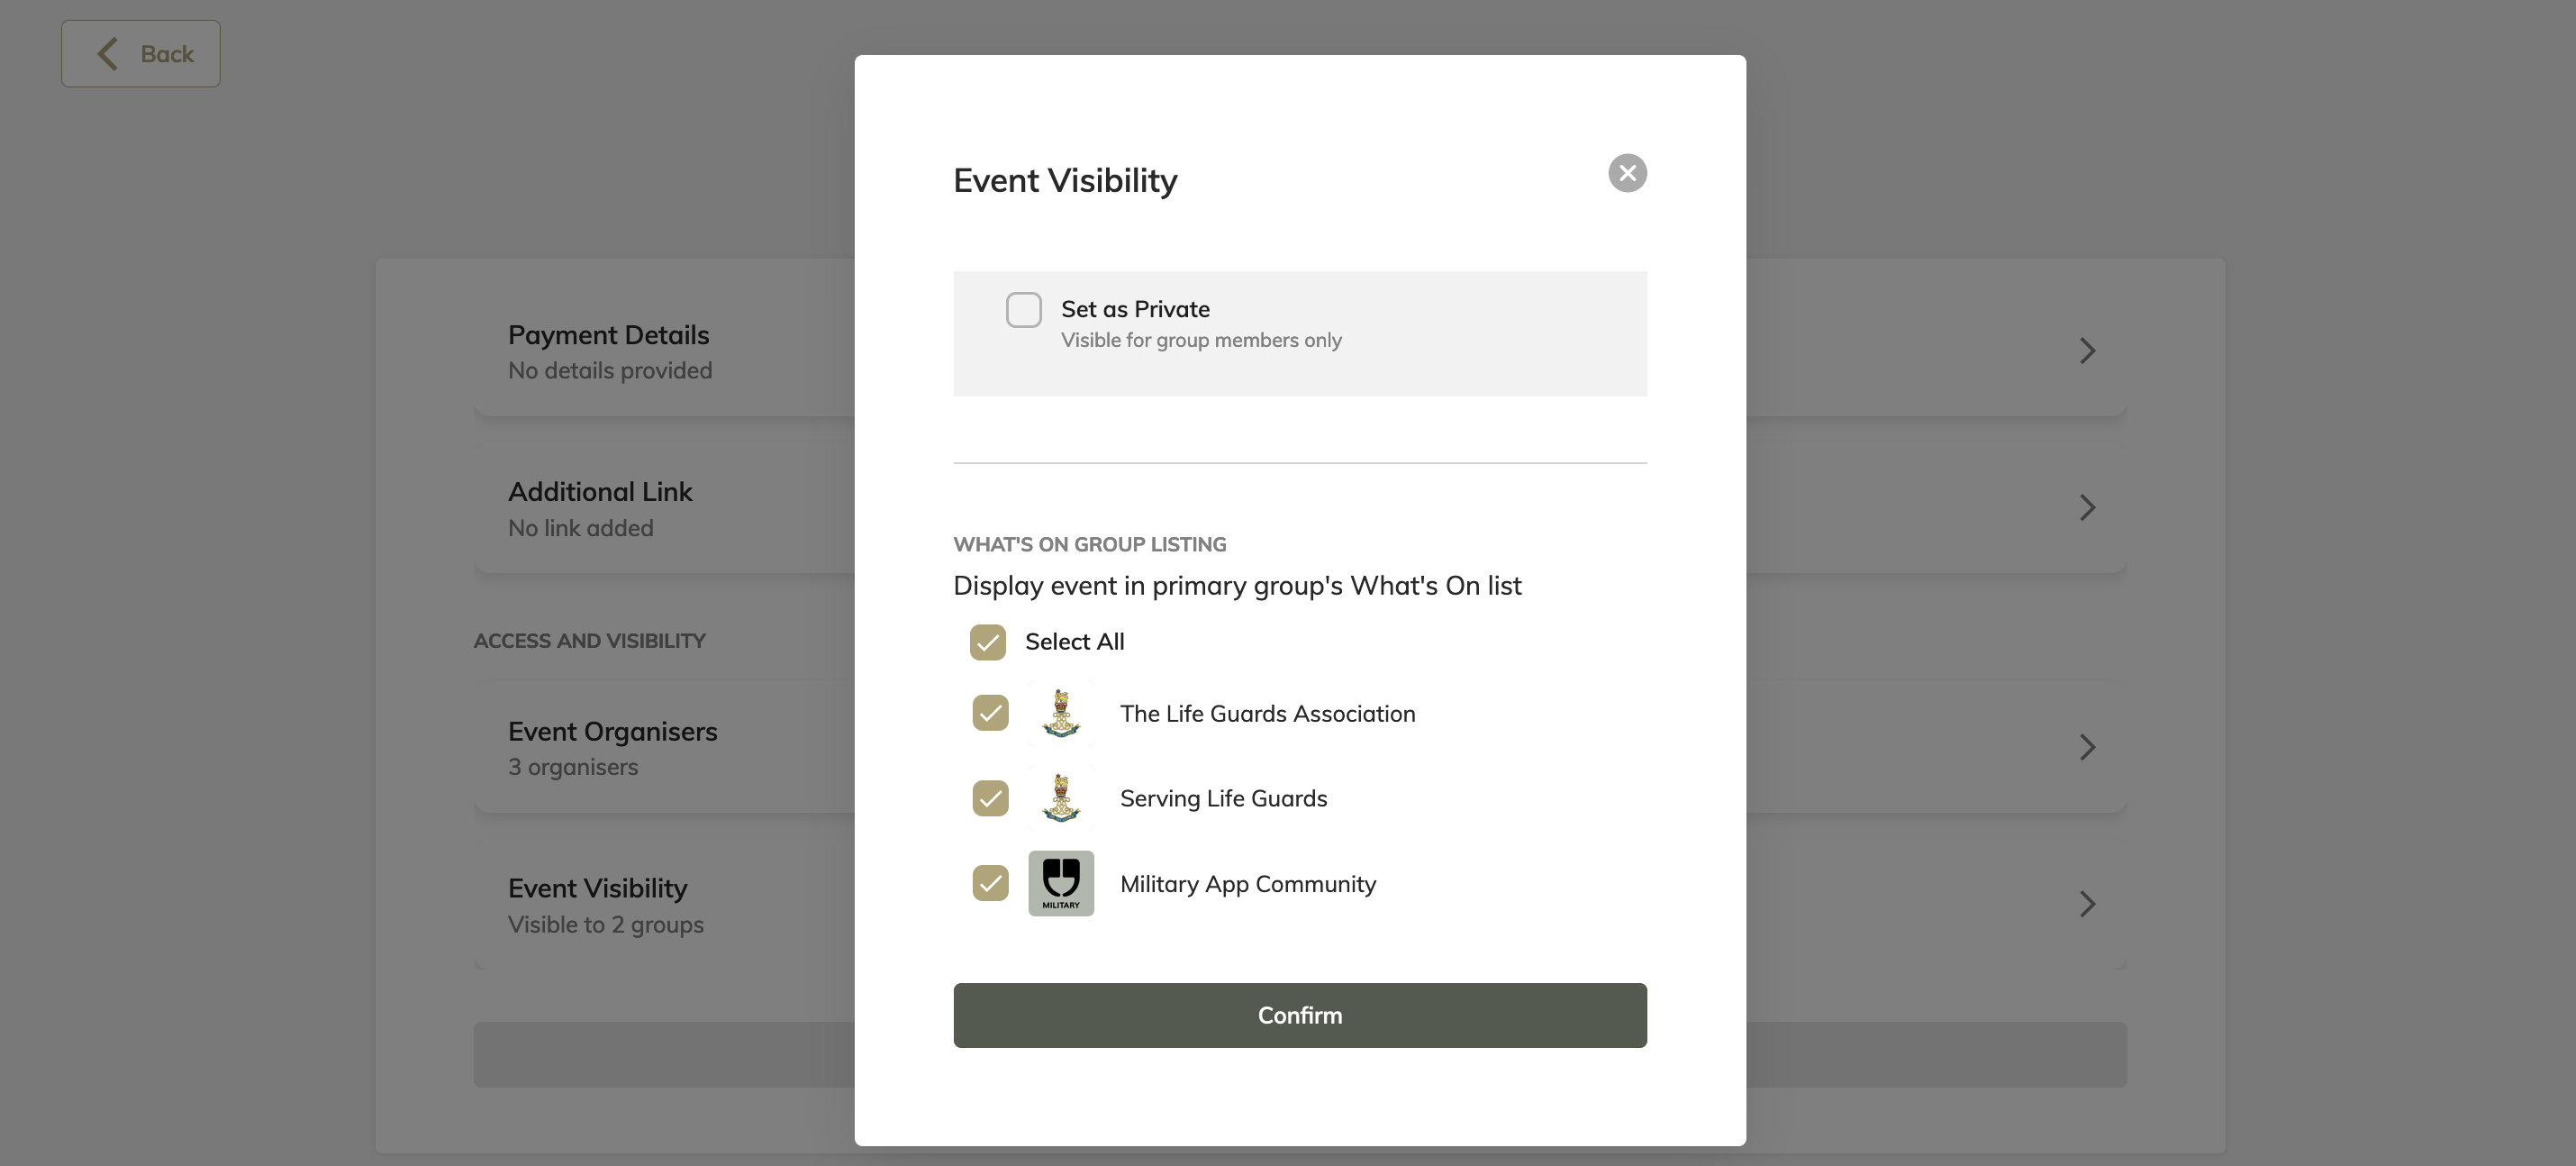
Task: Select the Event Organisers heading
Action: click(x=612, y=732)
